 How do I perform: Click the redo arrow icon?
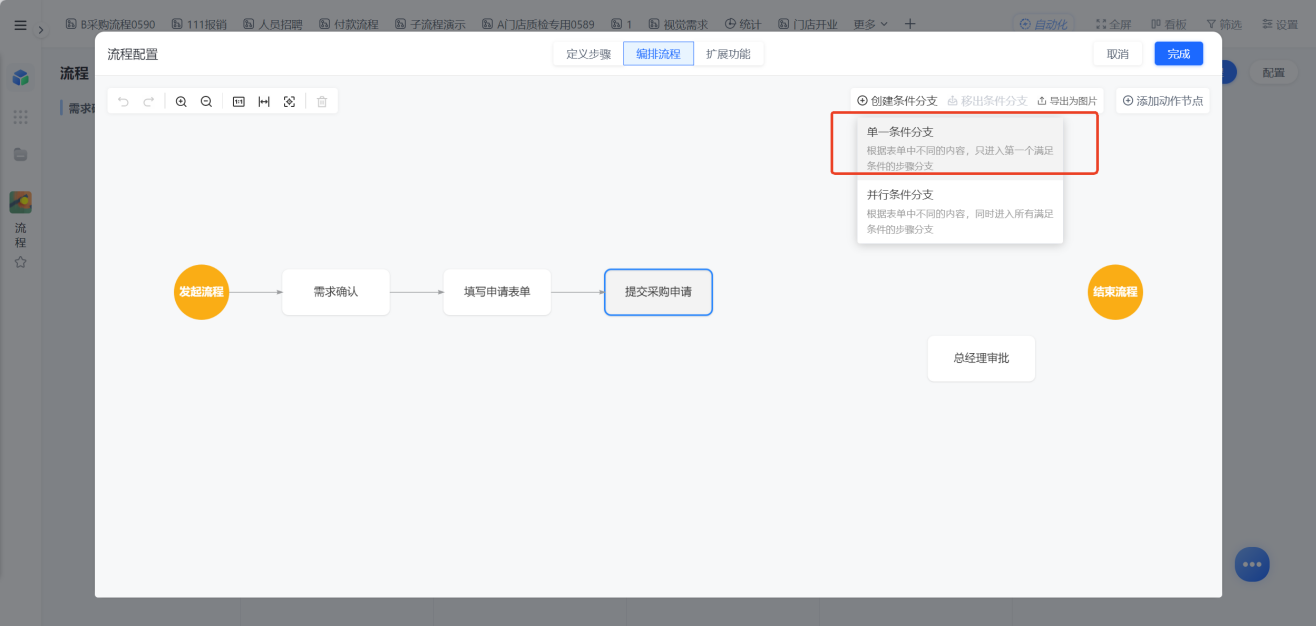click(149, 101)
